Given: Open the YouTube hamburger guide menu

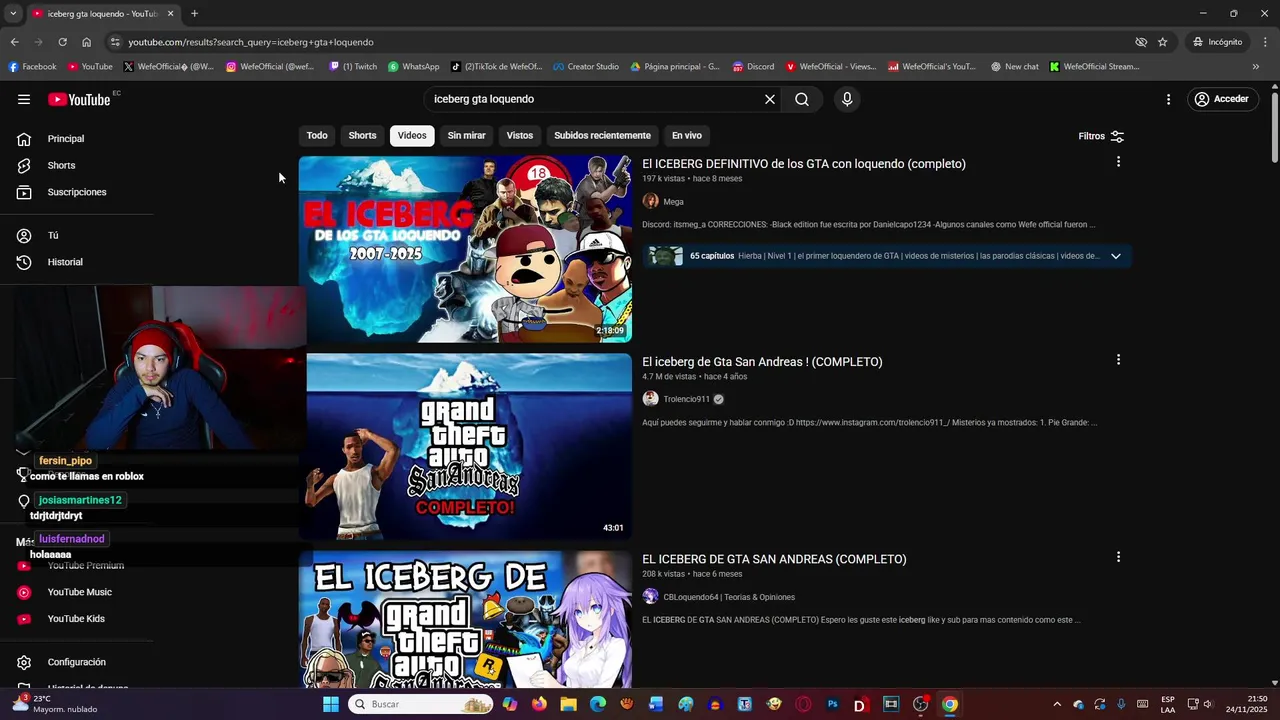Looking at the screenshot, I should (x=24, y=99).
